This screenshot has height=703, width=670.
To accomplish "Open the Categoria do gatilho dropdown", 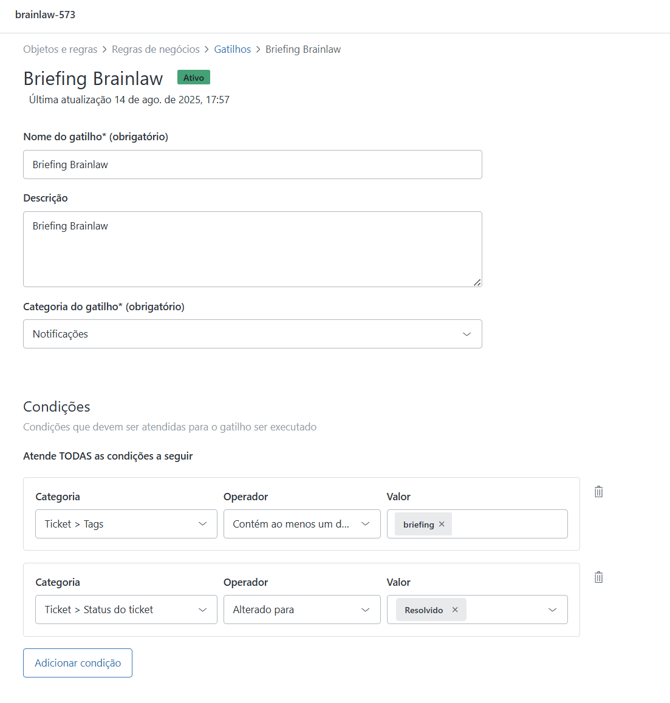I will pyautogui.click(x=252, y=334).
